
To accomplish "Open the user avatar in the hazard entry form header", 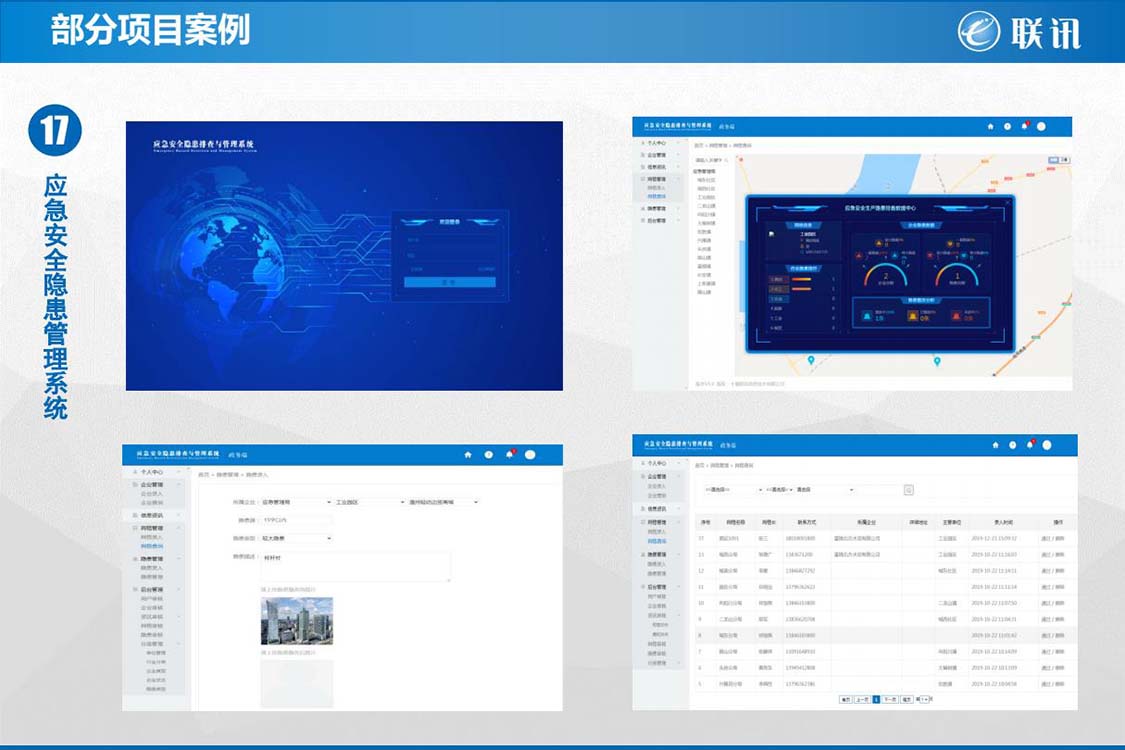I will tap(530, 454).
